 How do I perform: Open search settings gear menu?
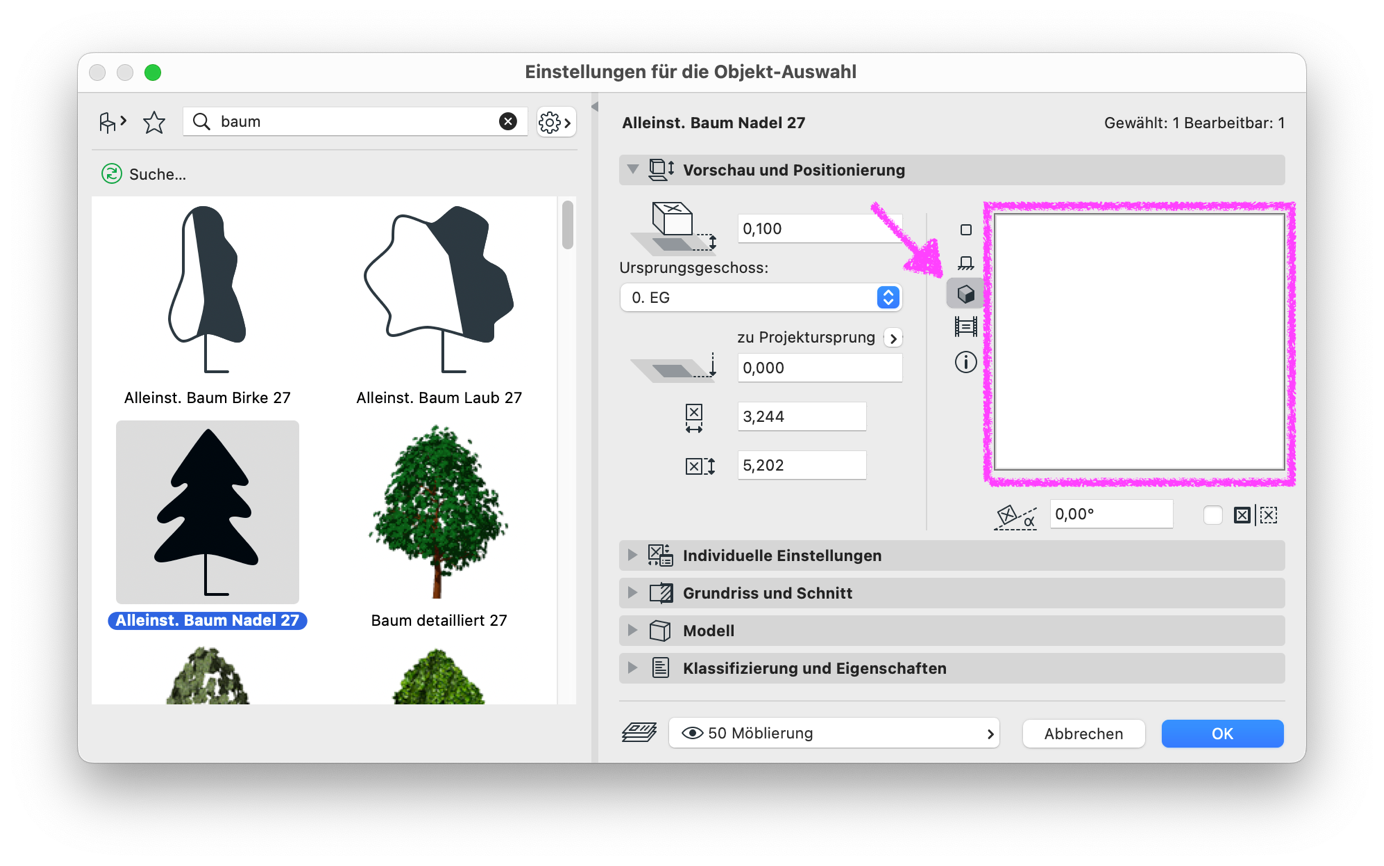(555, 122)
